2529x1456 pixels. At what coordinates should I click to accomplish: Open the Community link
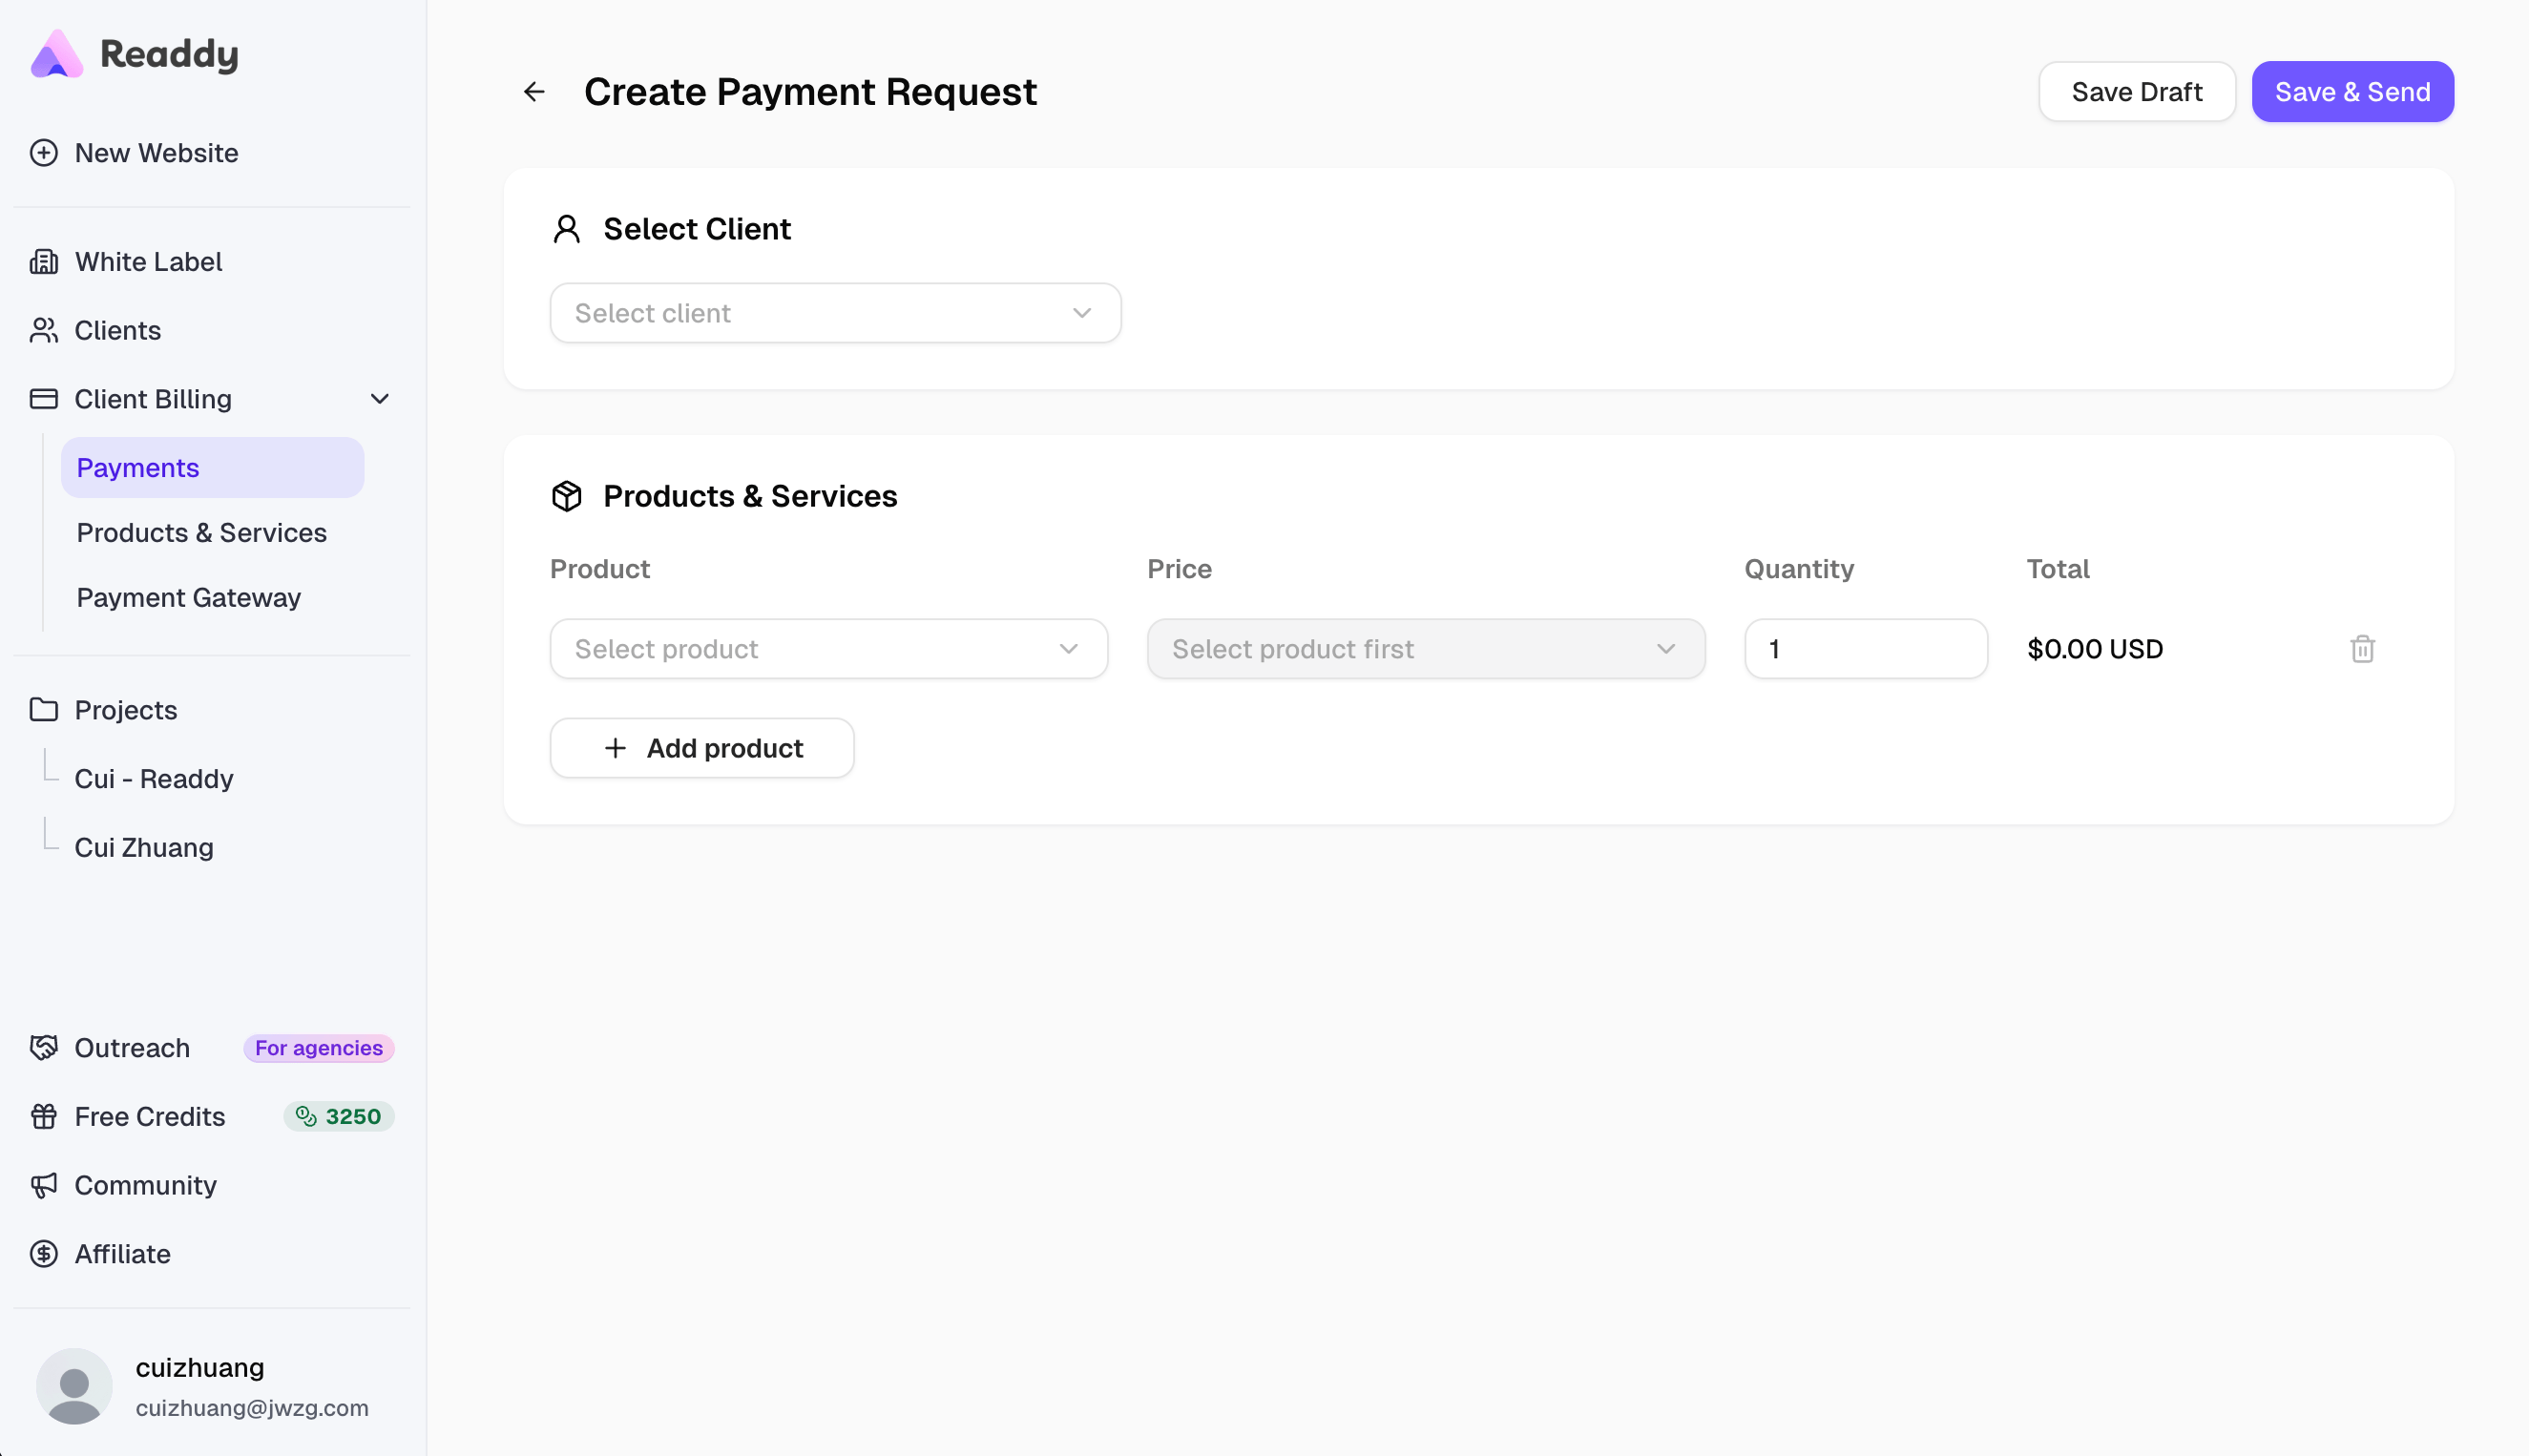point(146,1185)
